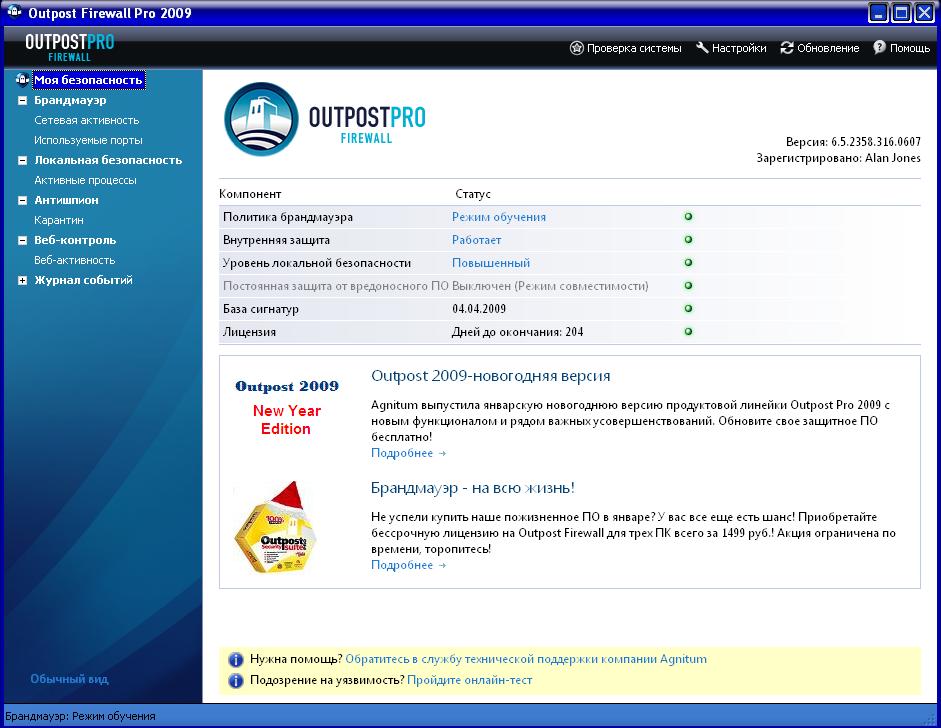Open 'Подробнее' under Outpost 2009 news

[x=408, y=453]
